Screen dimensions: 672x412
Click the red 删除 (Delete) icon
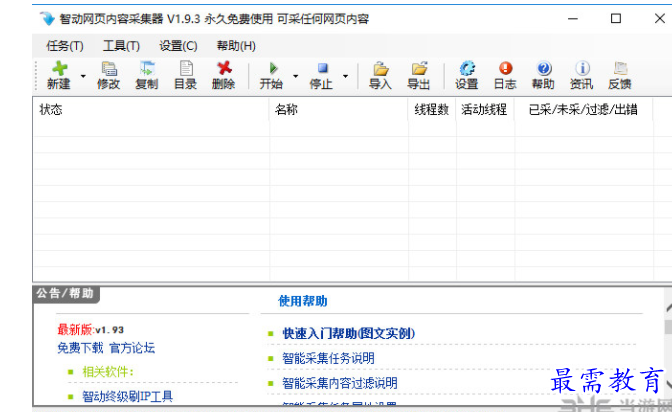coord(223,75)
